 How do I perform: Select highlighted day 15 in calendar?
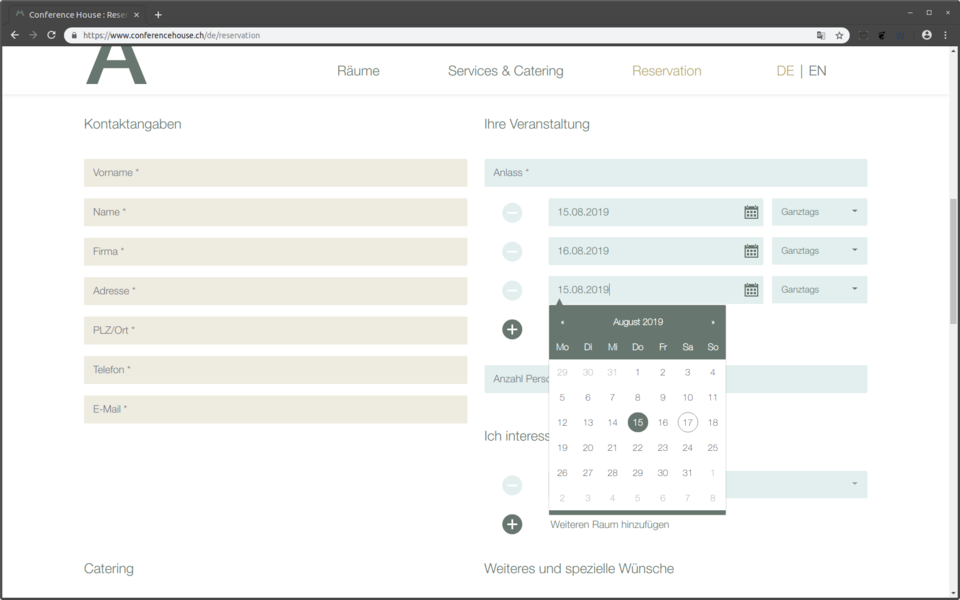coord(637,422)
